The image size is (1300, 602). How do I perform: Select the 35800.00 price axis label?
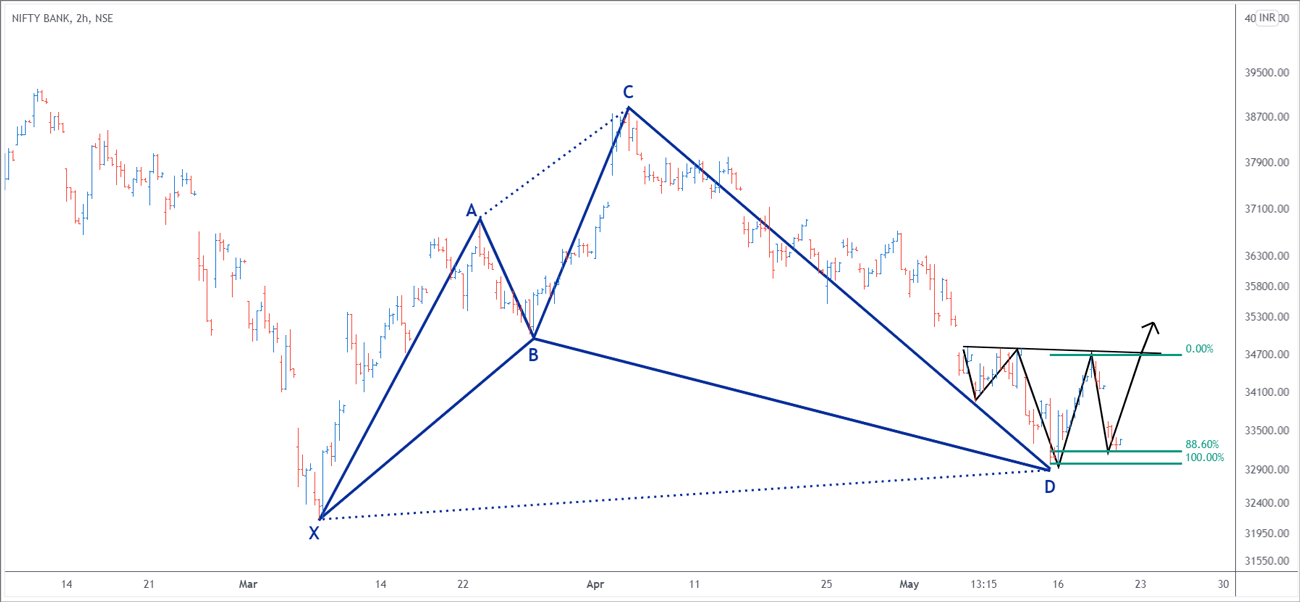pyautogui.click(x=1265, y=287)
